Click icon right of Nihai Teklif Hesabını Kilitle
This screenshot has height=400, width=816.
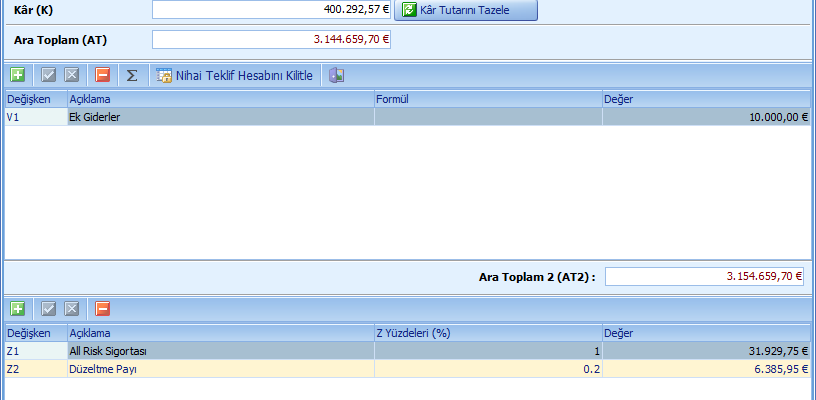coord(337,75)
